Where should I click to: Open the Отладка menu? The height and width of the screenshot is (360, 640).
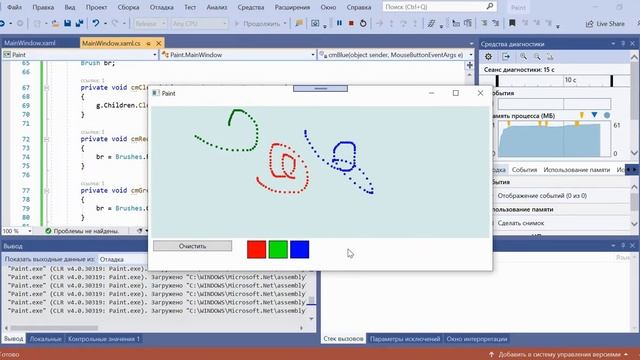(x=162, y=7)
